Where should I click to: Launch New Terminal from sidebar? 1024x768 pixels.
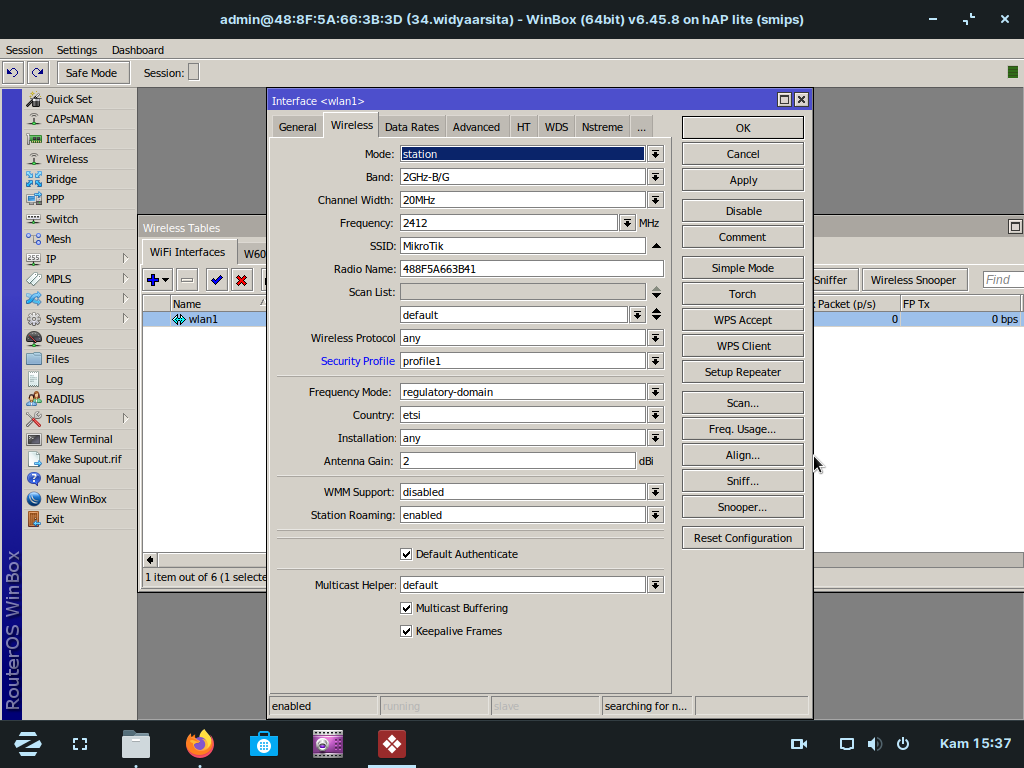pyautogui.click(x=80, y=440)
